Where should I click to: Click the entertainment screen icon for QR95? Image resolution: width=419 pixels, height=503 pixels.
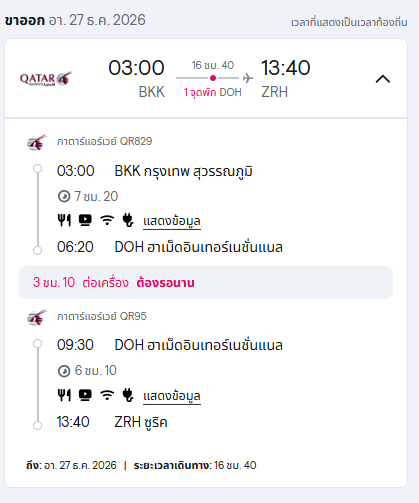point(85,395)
